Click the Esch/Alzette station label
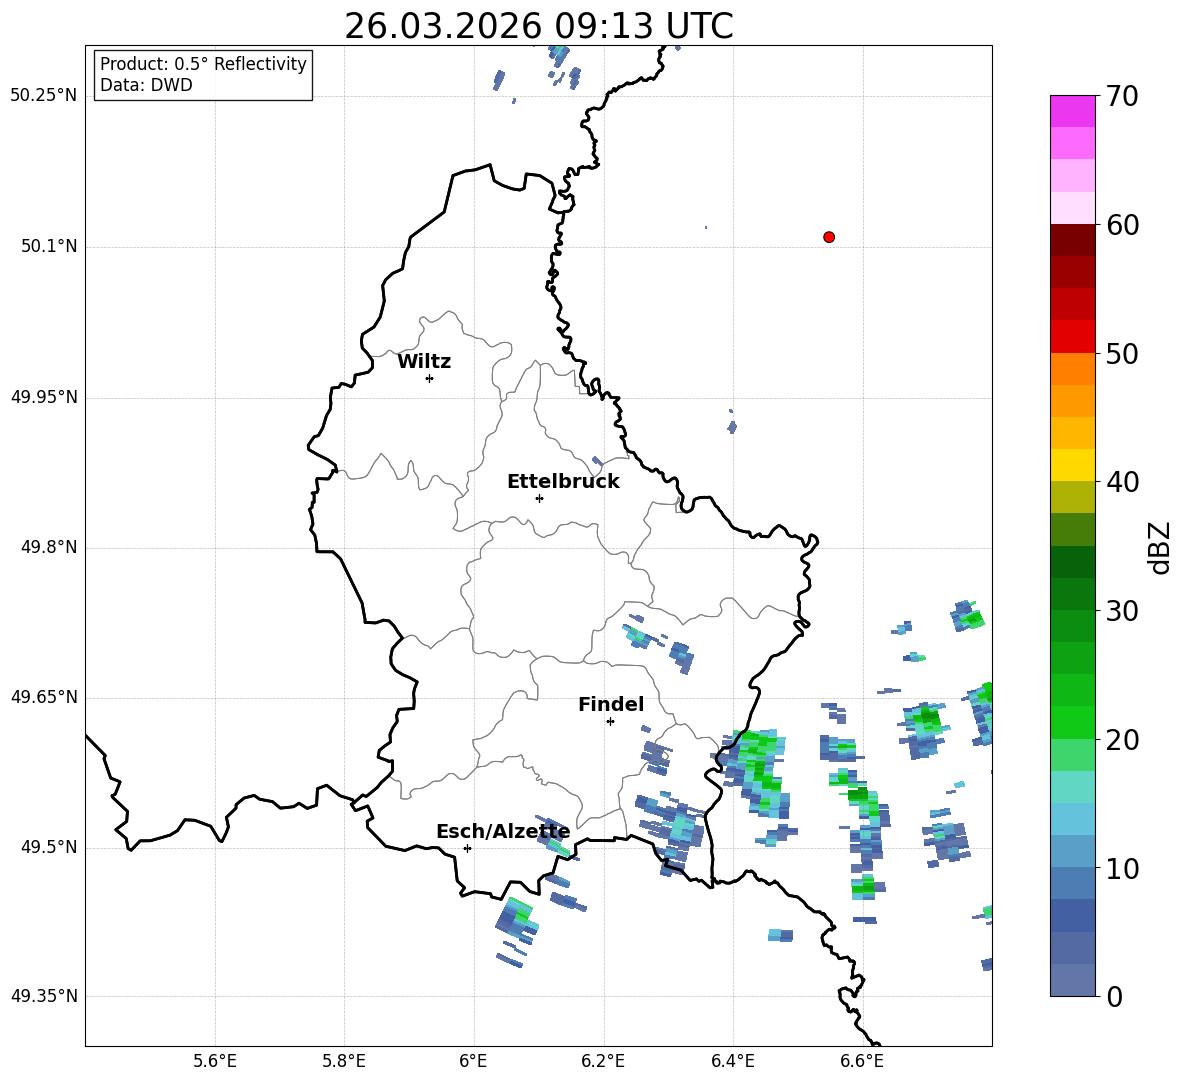 [x=503, y=831]
